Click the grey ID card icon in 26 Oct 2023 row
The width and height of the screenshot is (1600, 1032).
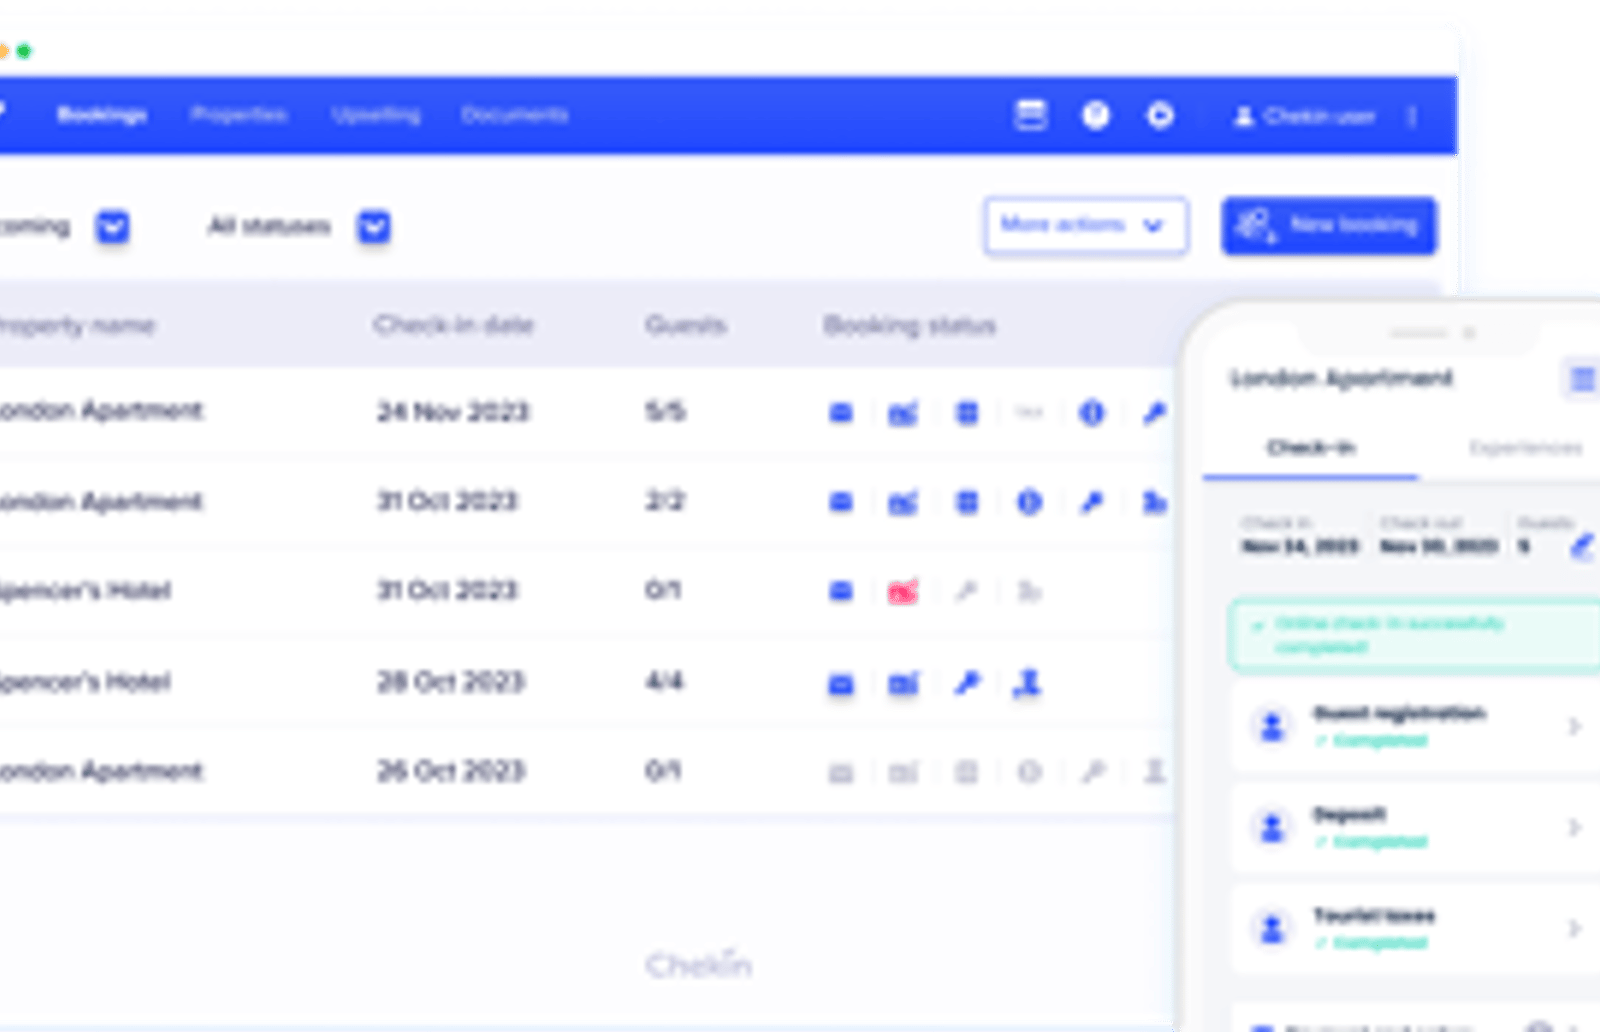(903, 772)
